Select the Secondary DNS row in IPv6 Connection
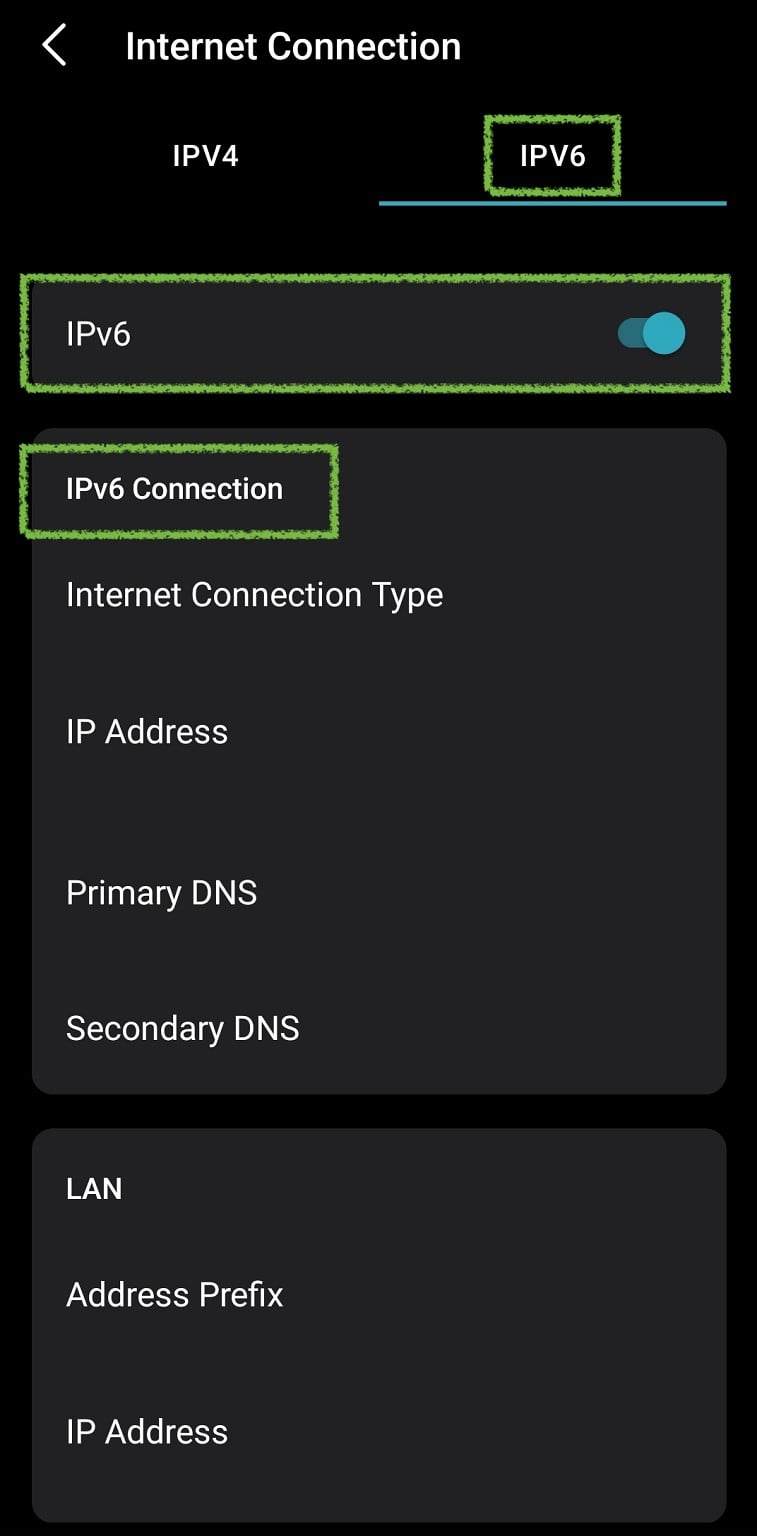Viewport: 757px width, 1536px height. (x=183, y=1028)
